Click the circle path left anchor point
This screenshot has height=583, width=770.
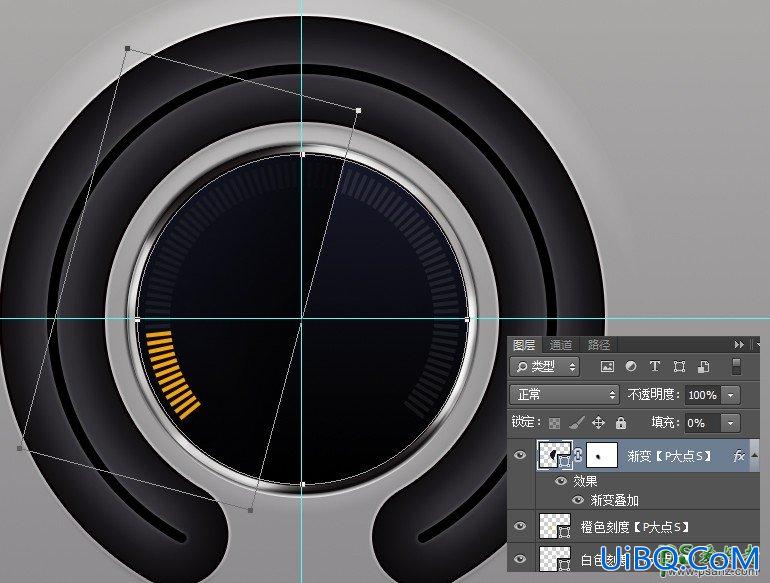pos(137,319)
